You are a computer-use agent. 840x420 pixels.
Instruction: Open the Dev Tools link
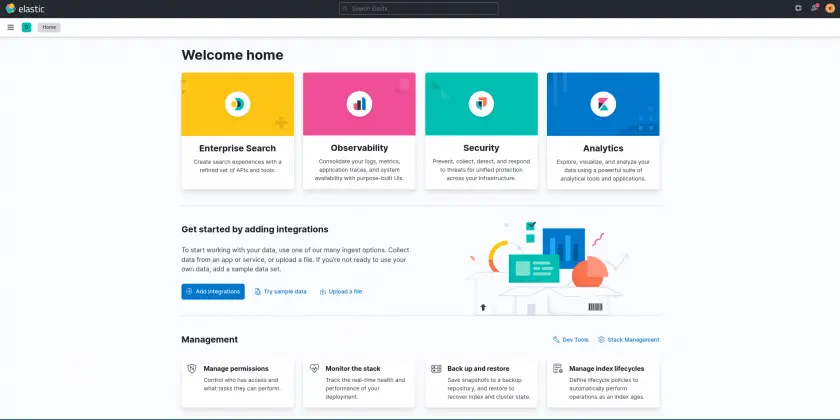coord(571,340)
